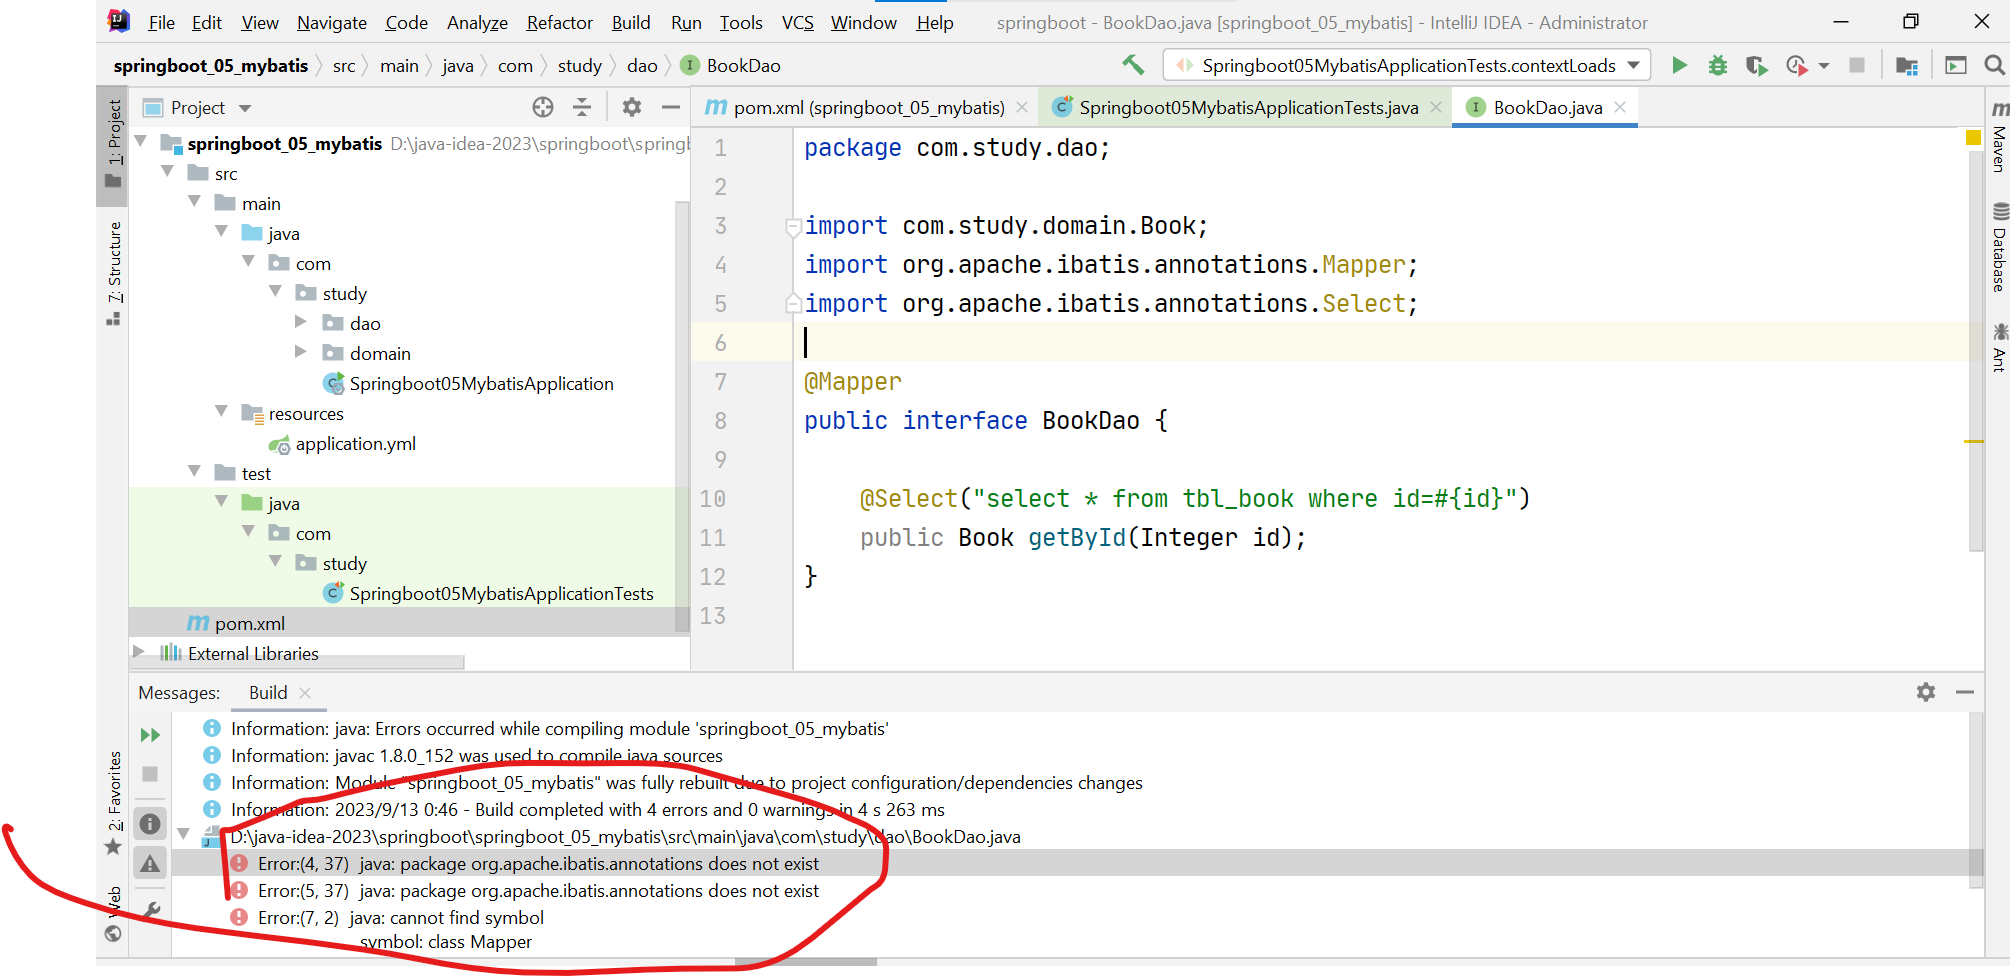Run with Profiler

pos(1795,65)
